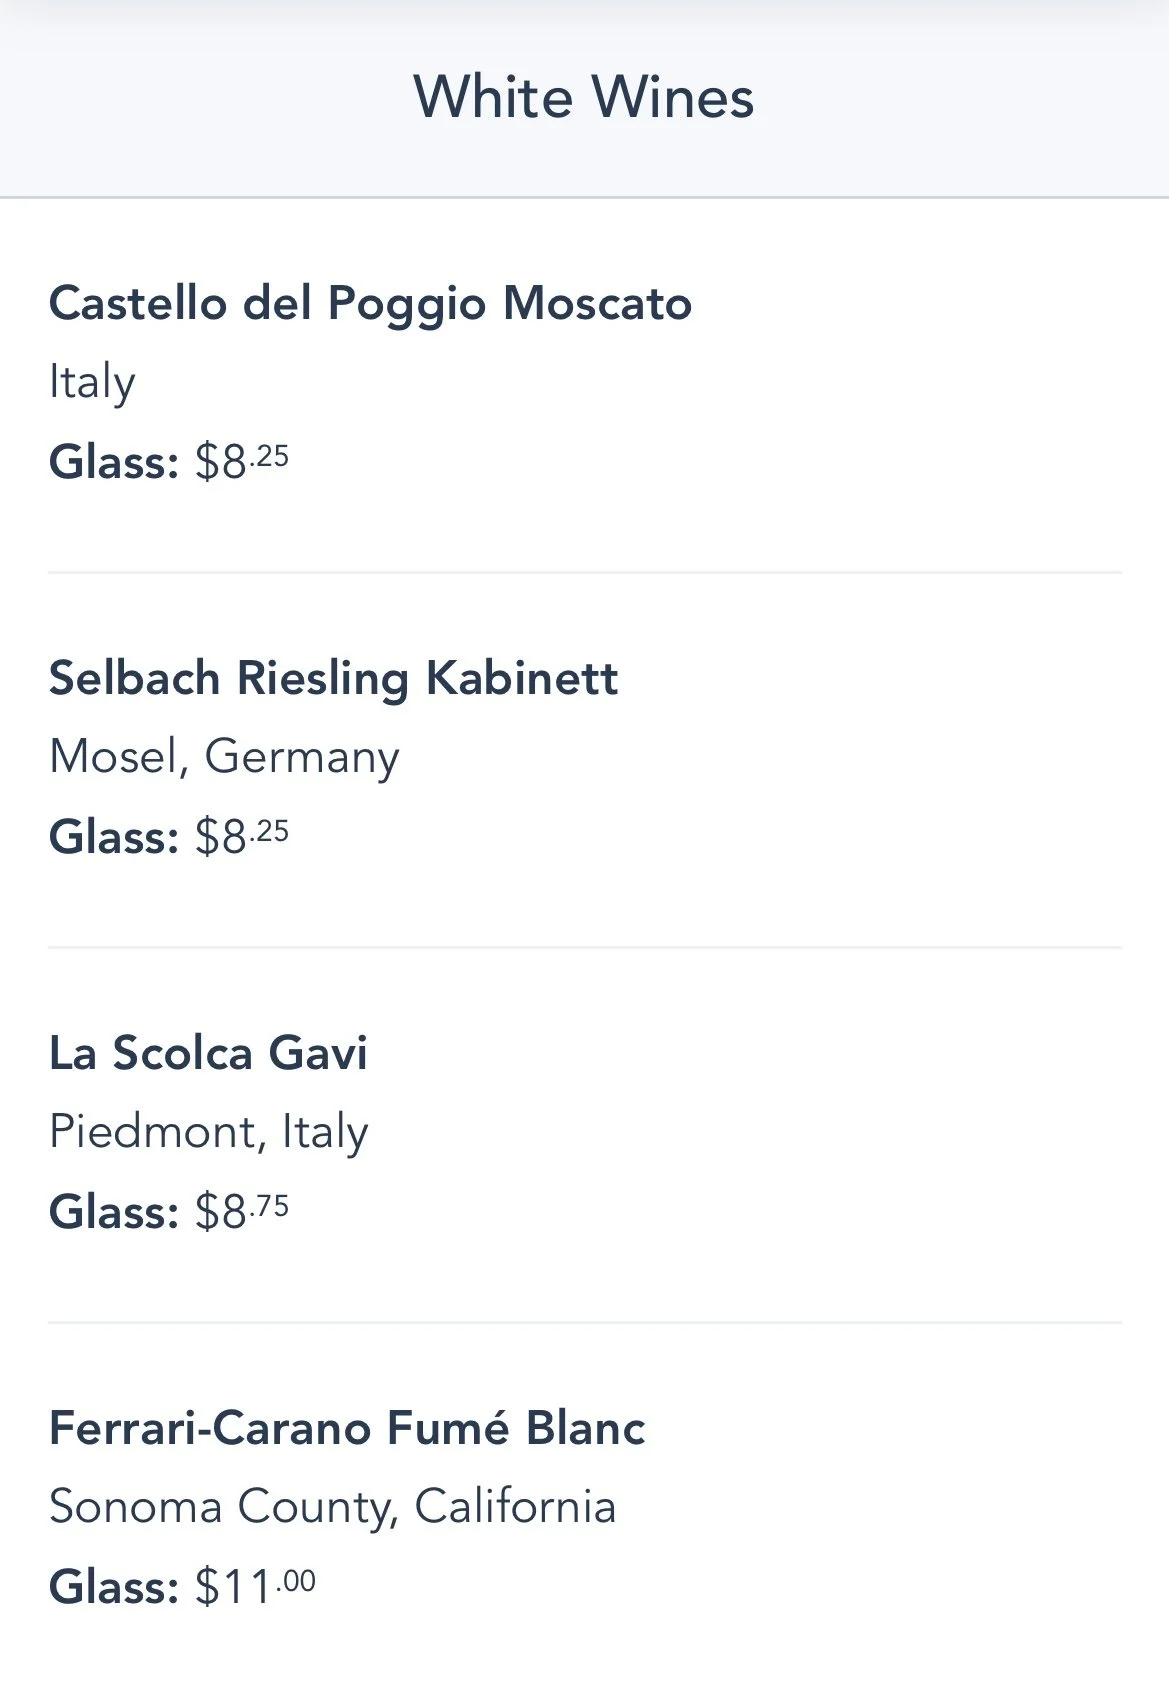The height and width of the screenshot is (1689, 1169).
Task: Open the Castello del Poggio Moscato item
Action: point(370,303)
